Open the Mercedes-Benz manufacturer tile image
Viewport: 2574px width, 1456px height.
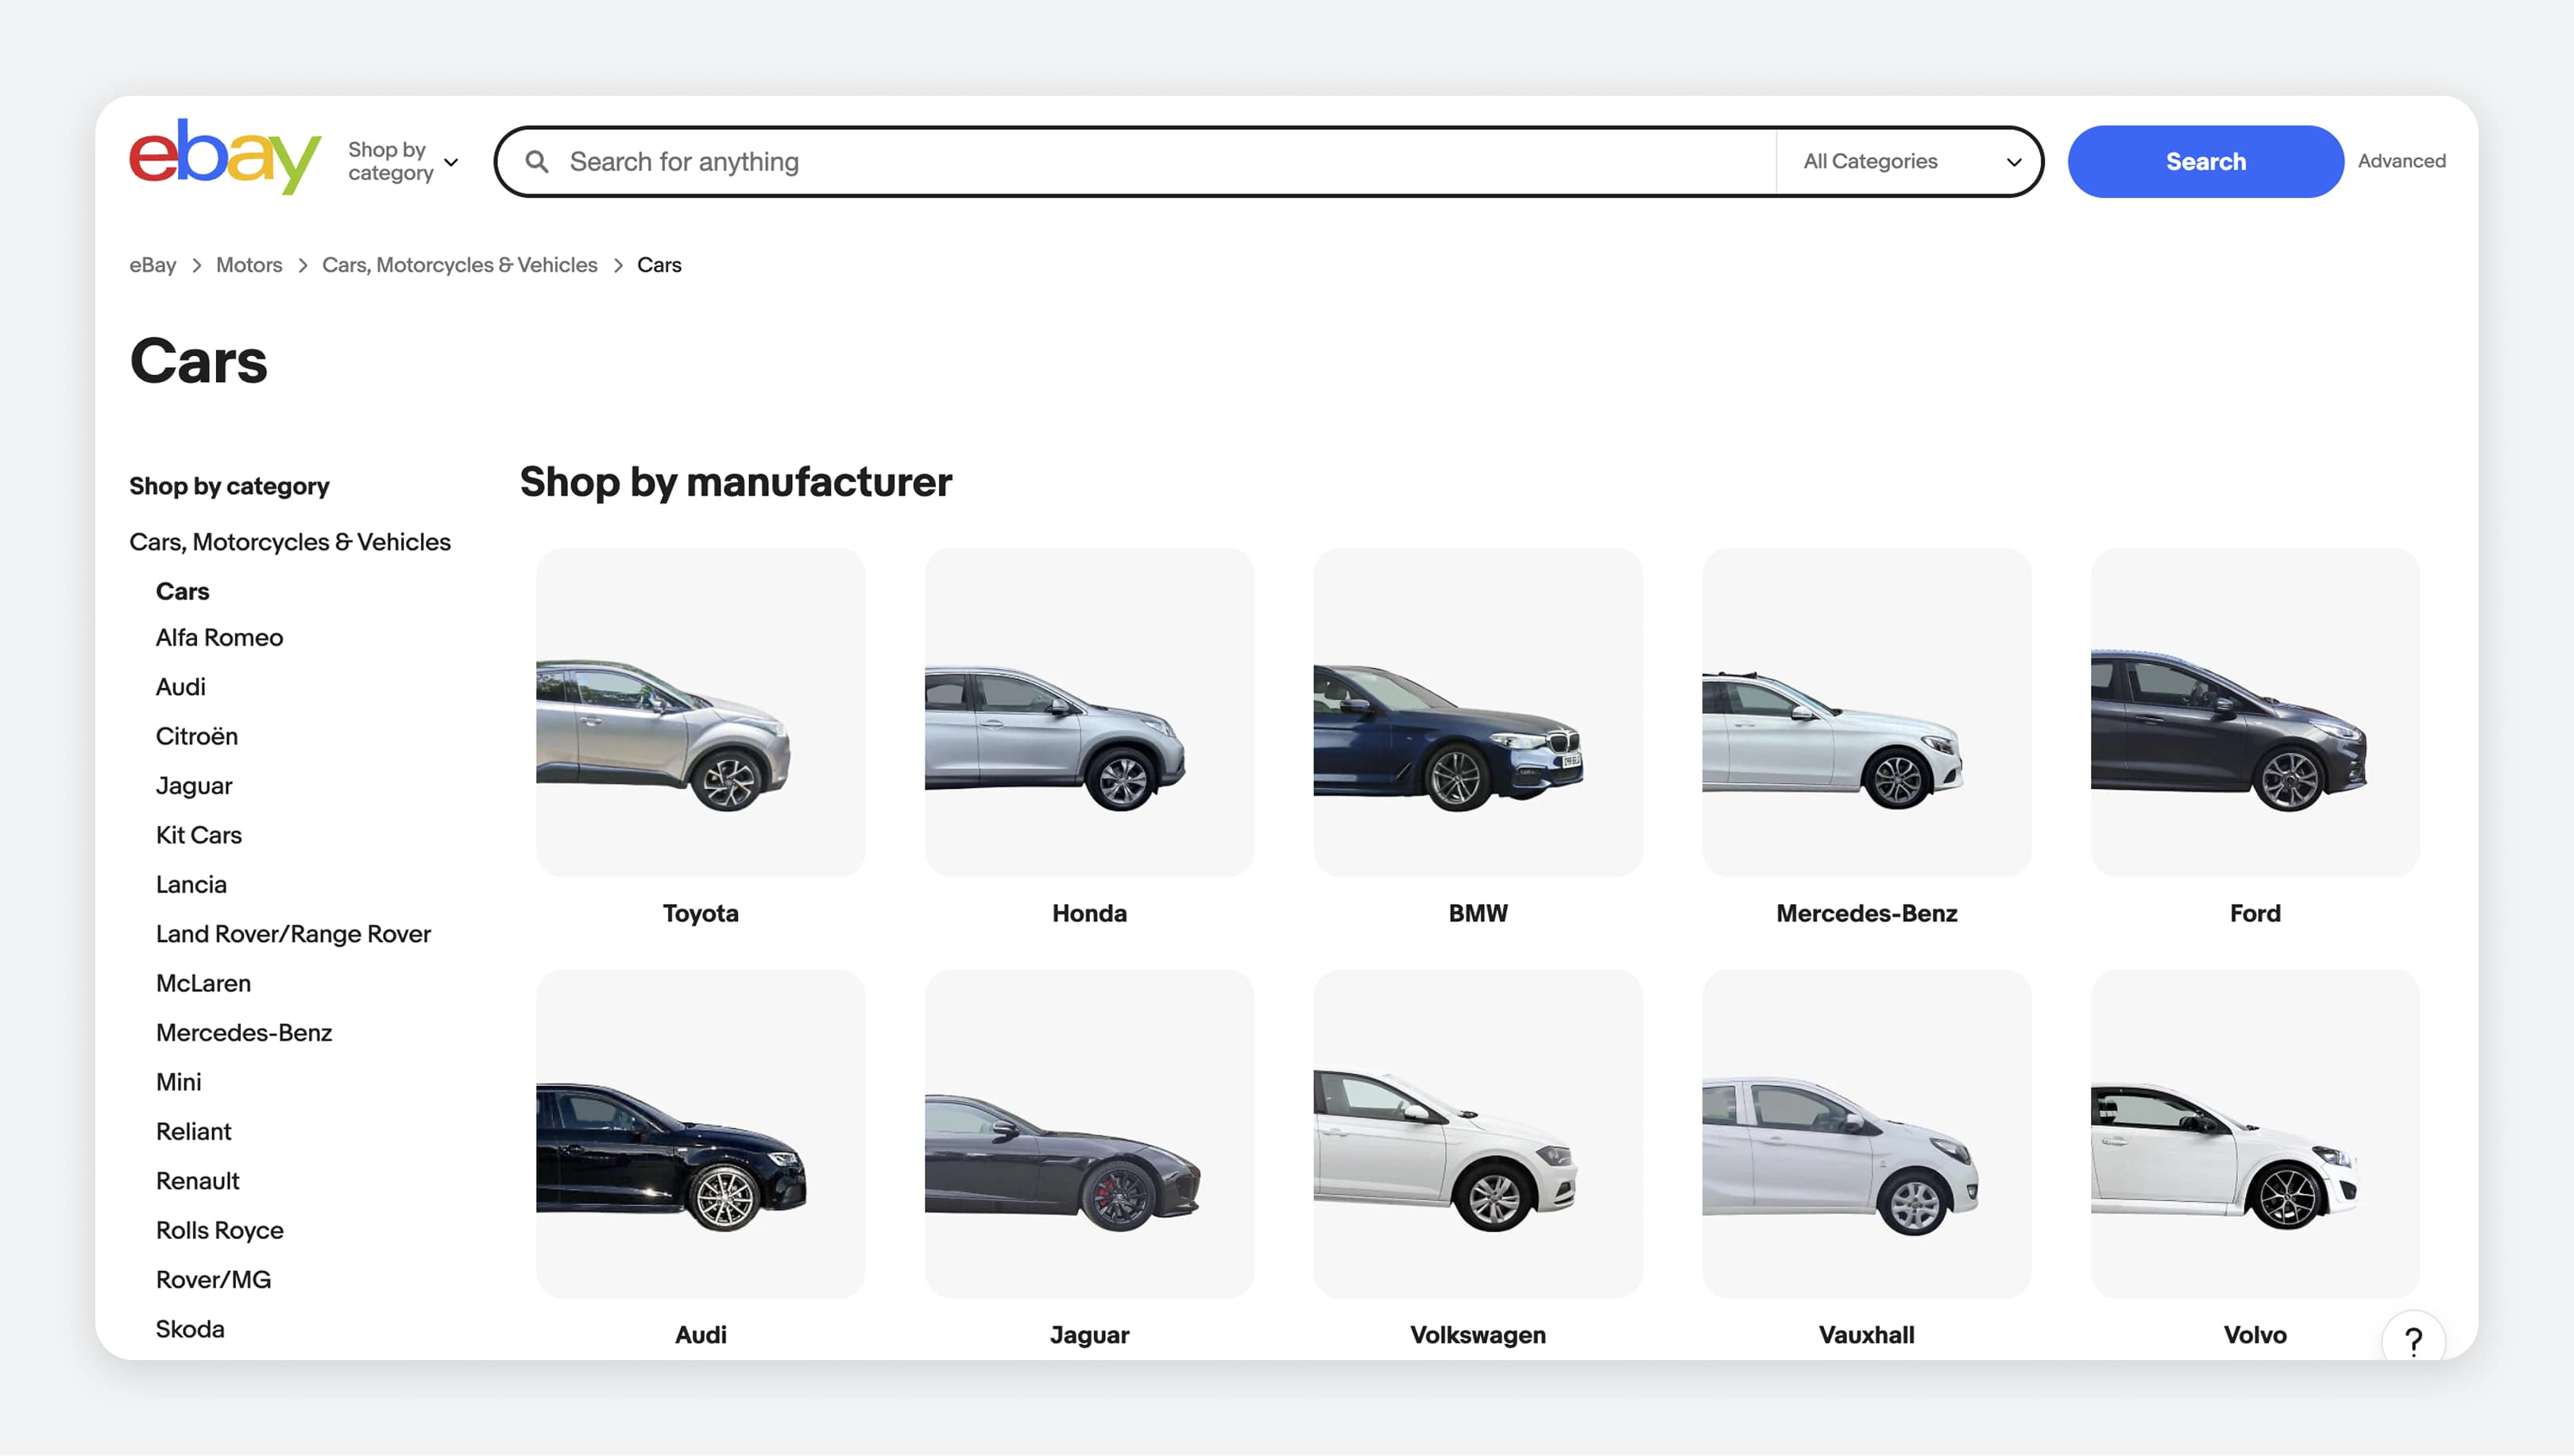pos(1865,712)
